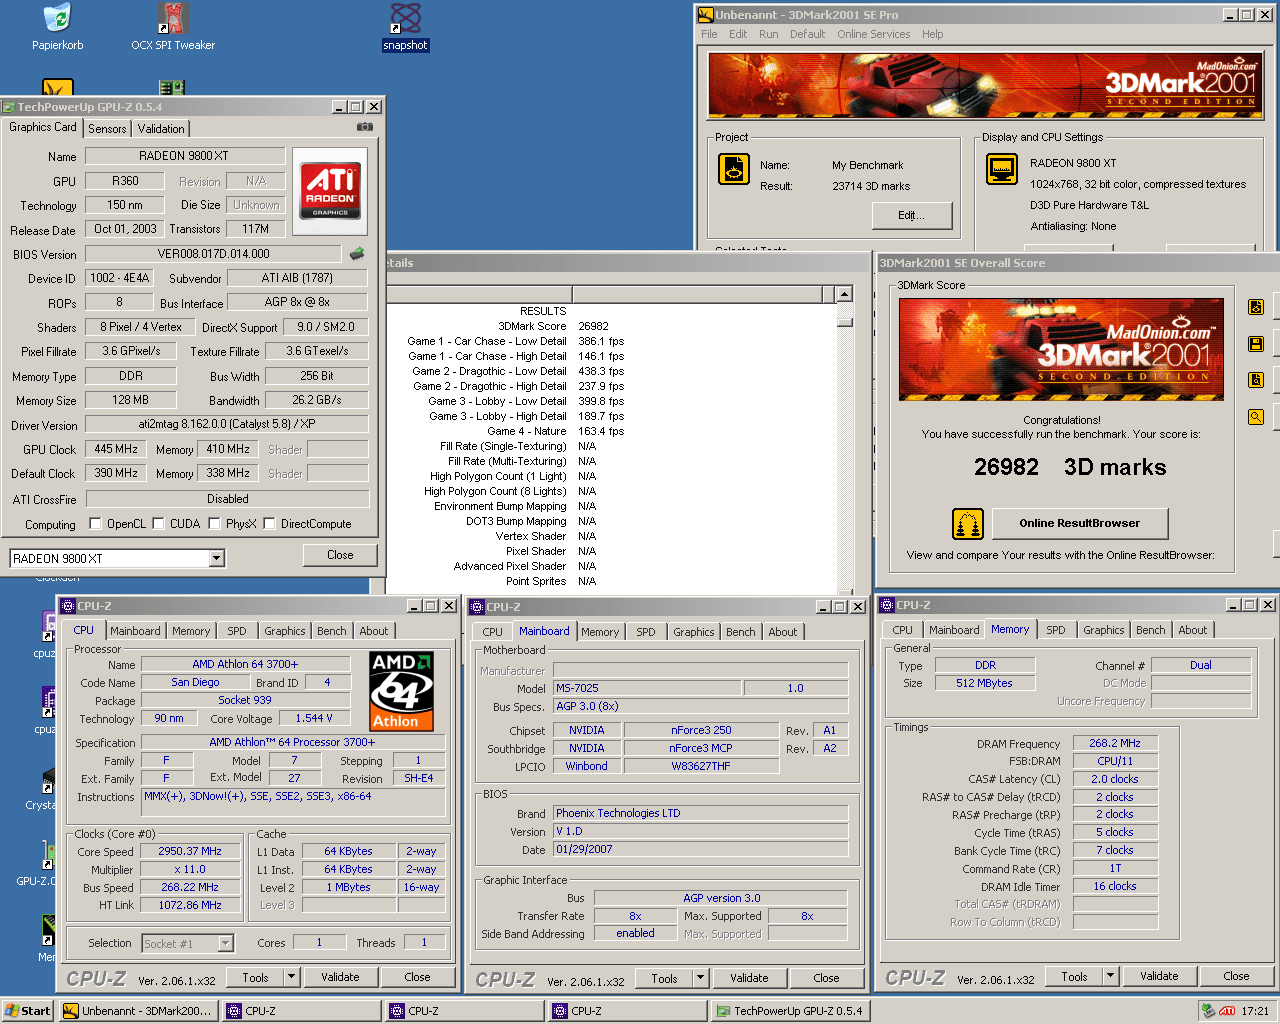The height and width of the screenshot is (1024, 1280).
Task: Click the document-with-magnifier icon in Overall Score window
Action: click(x=1256, y=380)
